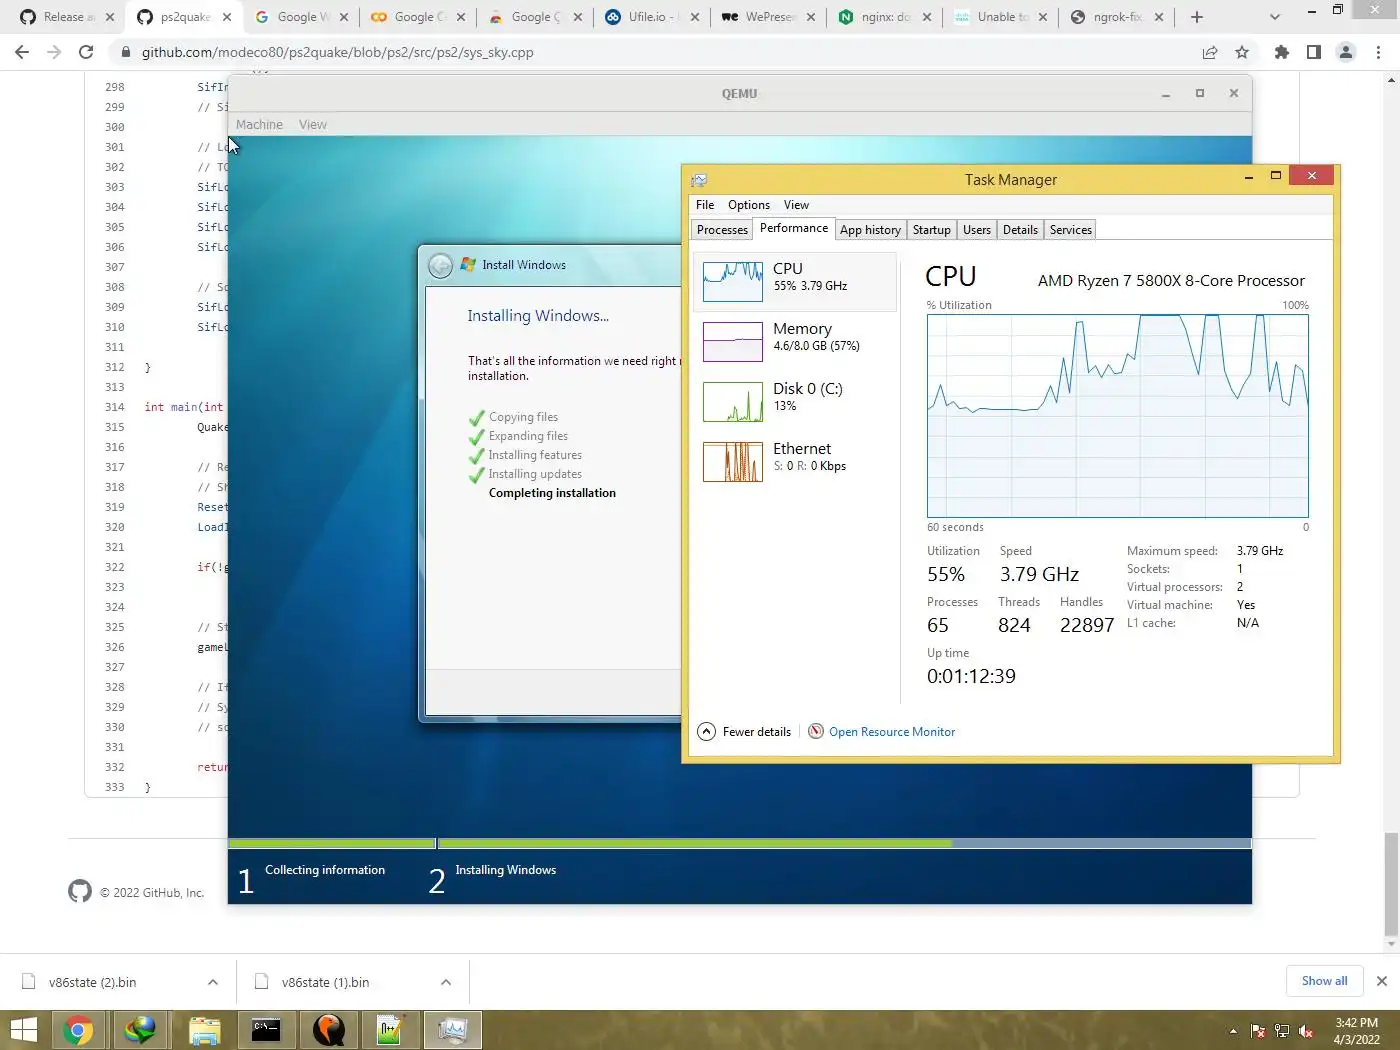Bookmark this page with the star icon
This screenshot has height=1050, width=1400.
click(x=1242, y=52)
